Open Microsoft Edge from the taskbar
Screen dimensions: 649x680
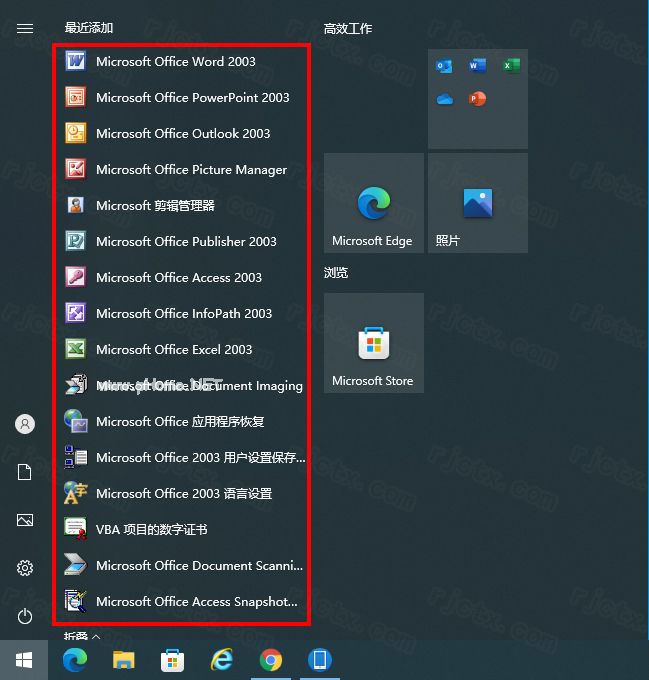coord(75,660)
